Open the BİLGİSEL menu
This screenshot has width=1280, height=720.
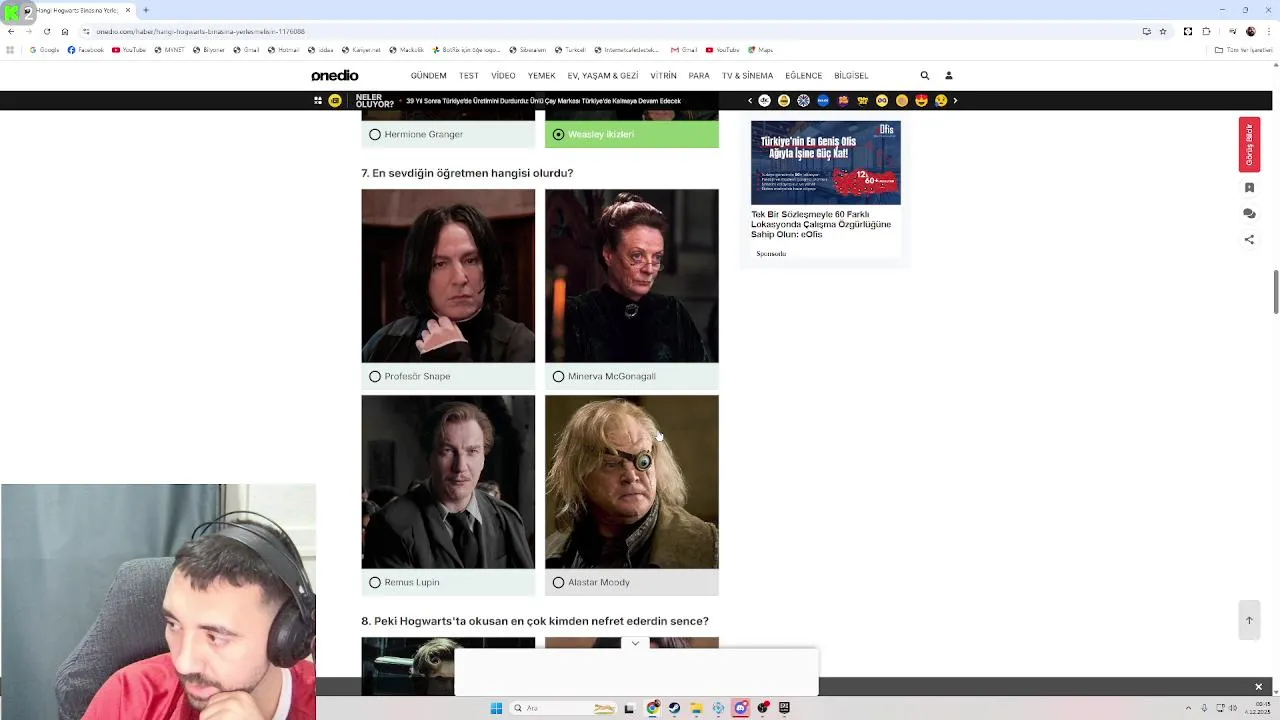851,76
